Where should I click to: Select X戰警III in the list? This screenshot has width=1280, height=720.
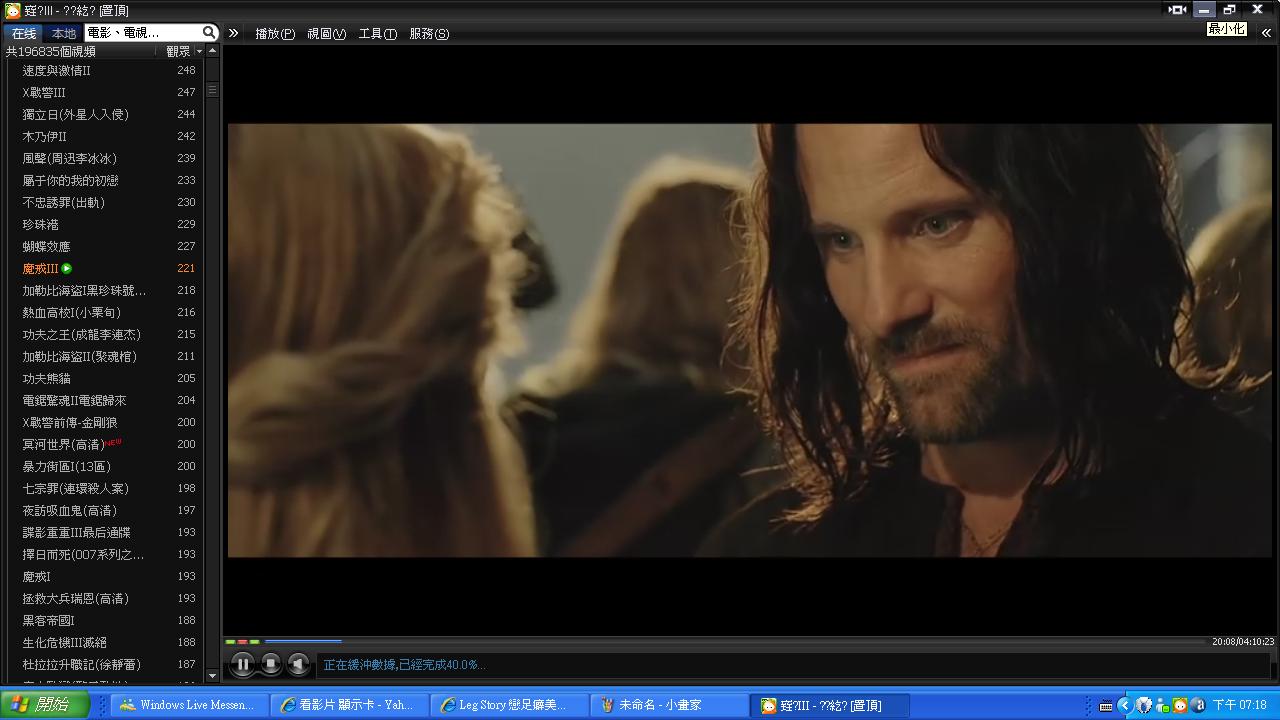(44, 93)
